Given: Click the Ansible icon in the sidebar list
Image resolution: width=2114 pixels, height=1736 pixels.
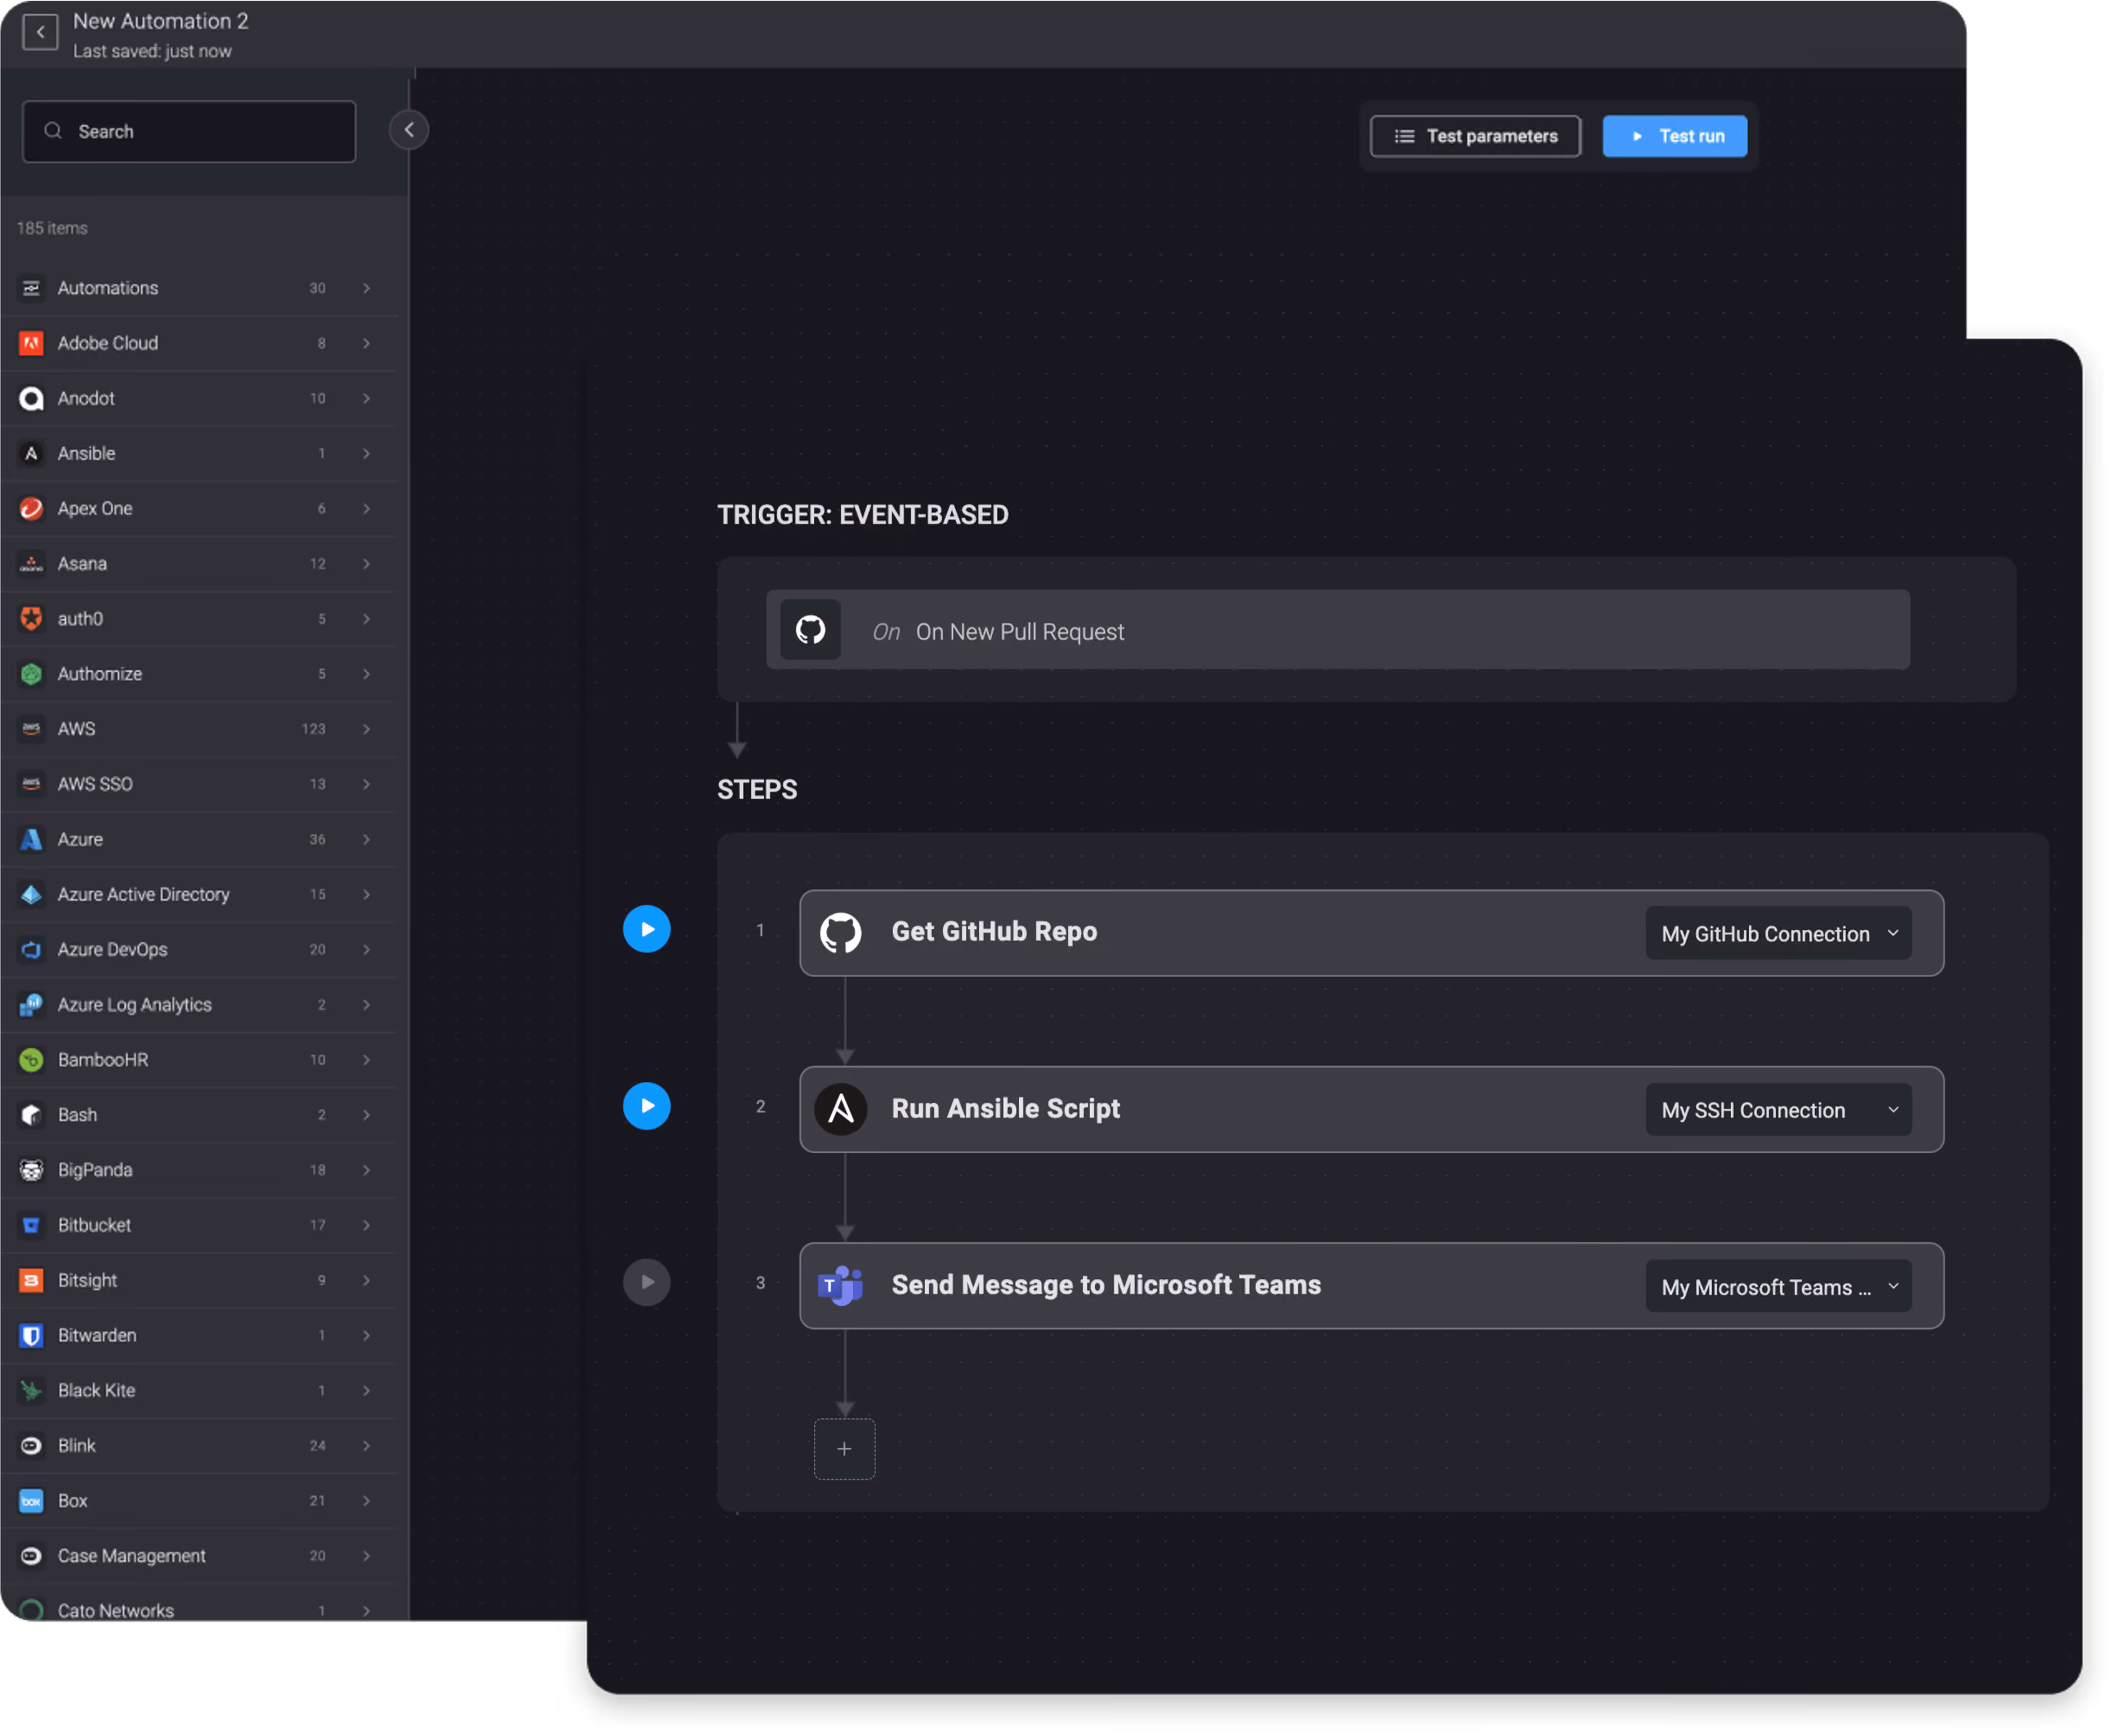Looking at the screenshot, I should coord(31,453).
